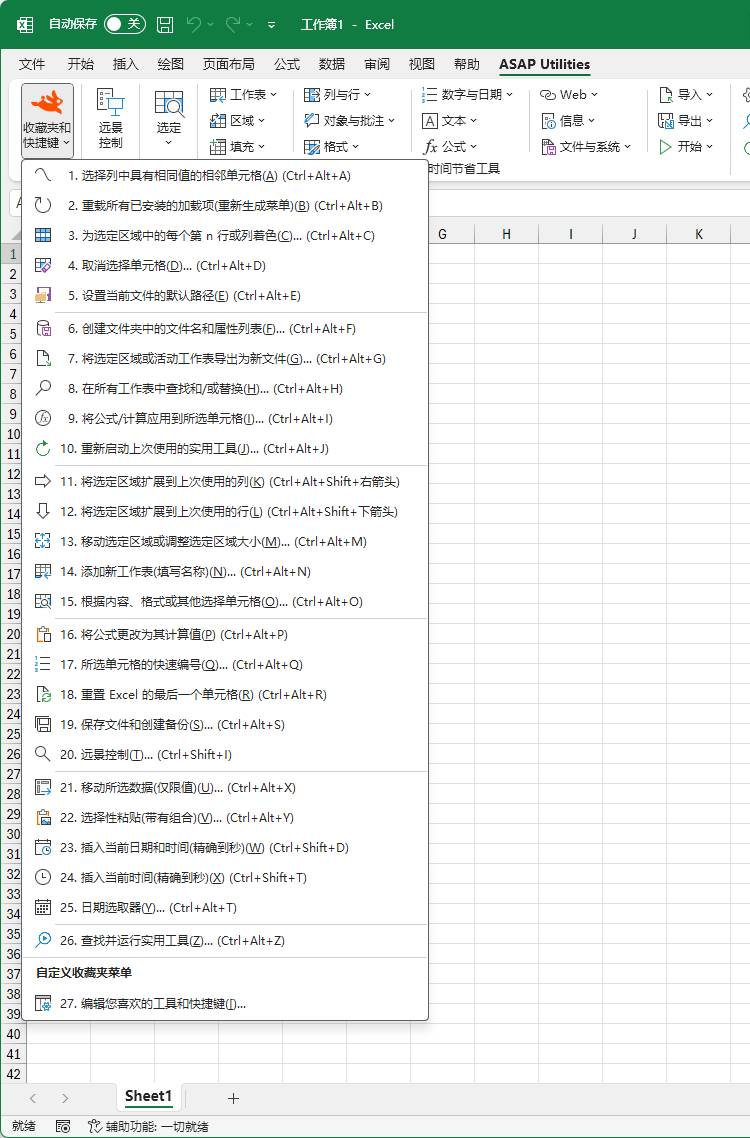The height and width of the screenshot is (1138, 750).
Task: Choose menu item 23 插入当前日期和时间
Action: tap(225, 848)
